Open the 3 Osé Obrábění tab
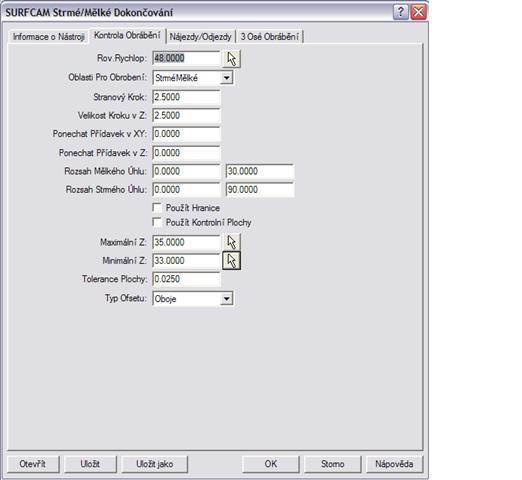This screenshot has width=522, height=480. tap(269, 37)
